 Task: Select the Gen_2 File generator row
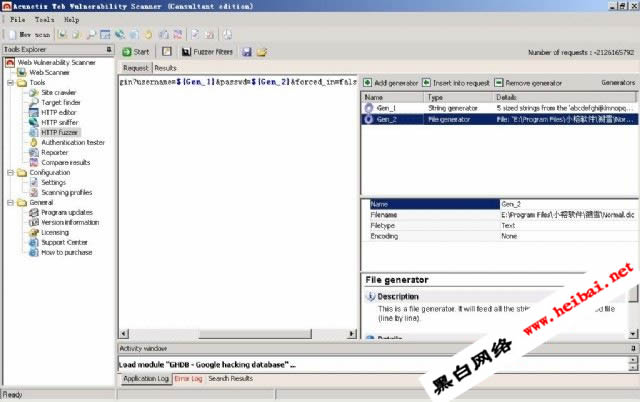tap(499, 119)
